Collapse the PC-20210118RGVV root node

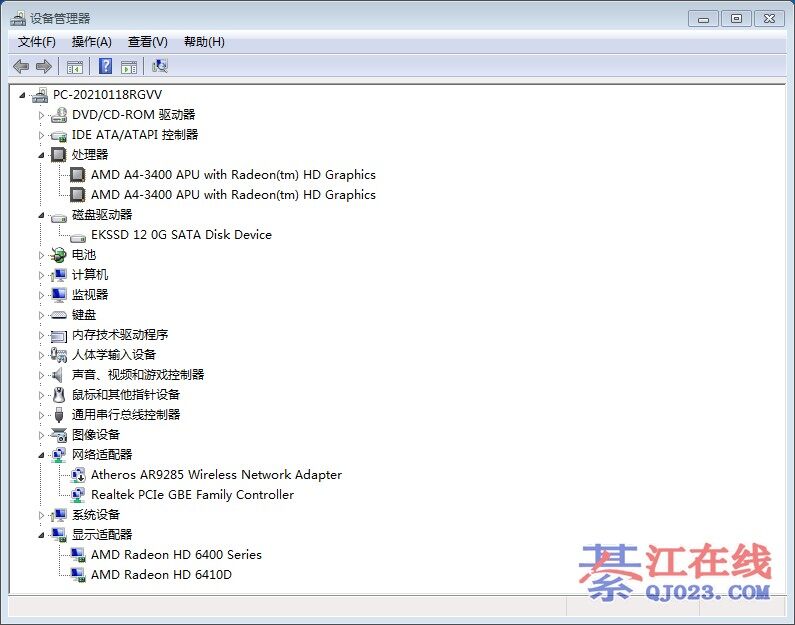click(22, 95)
